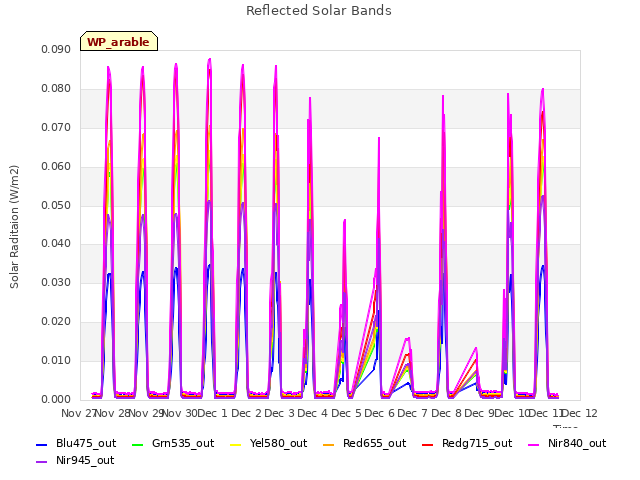Image resolution: width=640 pixels, height=480 pixels.
Task: Click the WP_arable annotation box
Action: 119,41
